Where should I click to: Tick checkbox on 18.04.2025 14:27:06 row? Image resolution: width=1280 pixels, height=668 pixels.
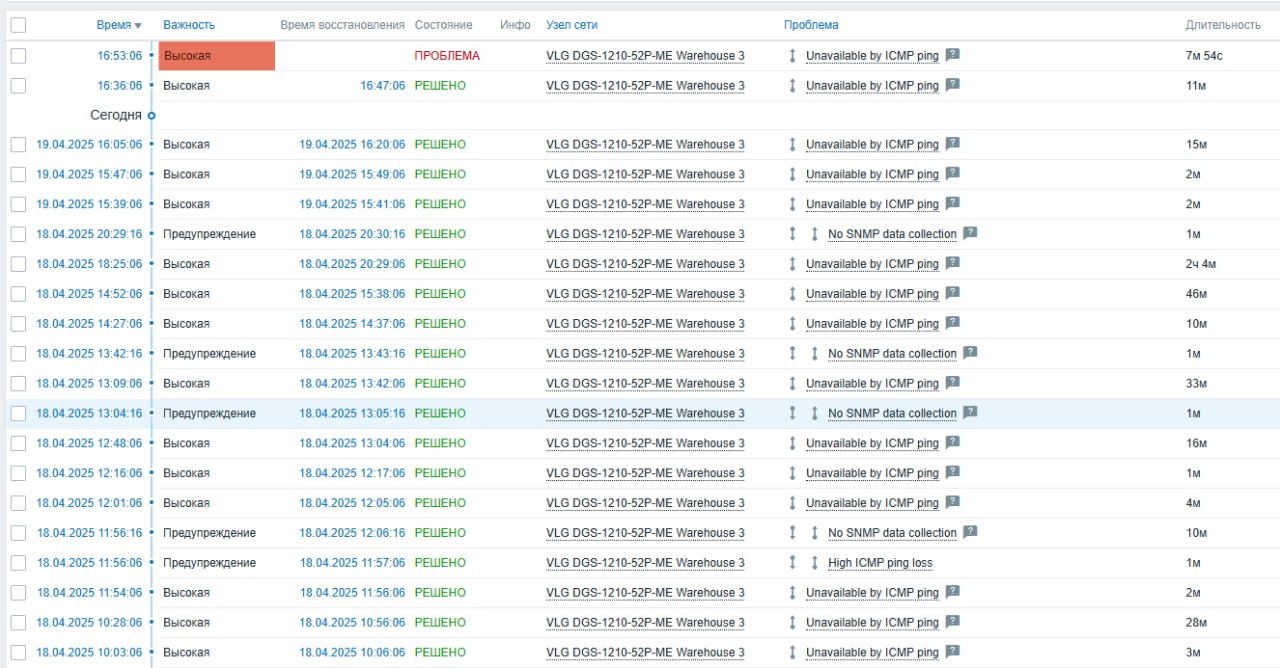(x=18, y=324)
